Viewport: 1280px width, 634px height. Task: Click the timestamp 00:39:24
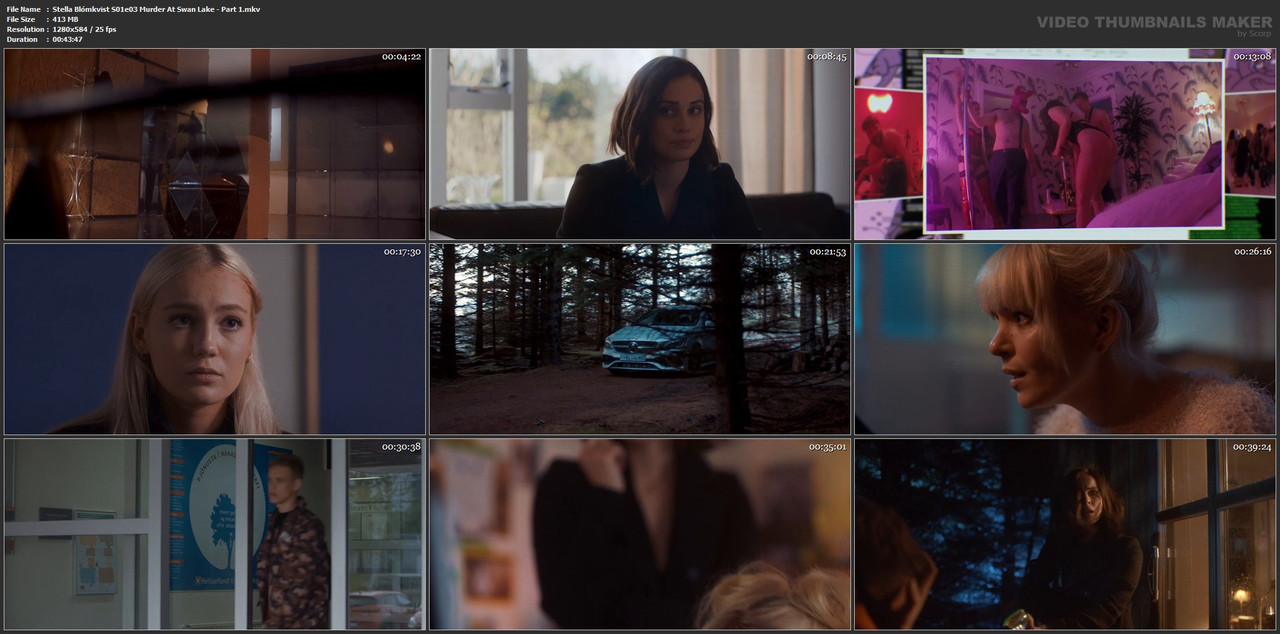[x=1251, y=447]
